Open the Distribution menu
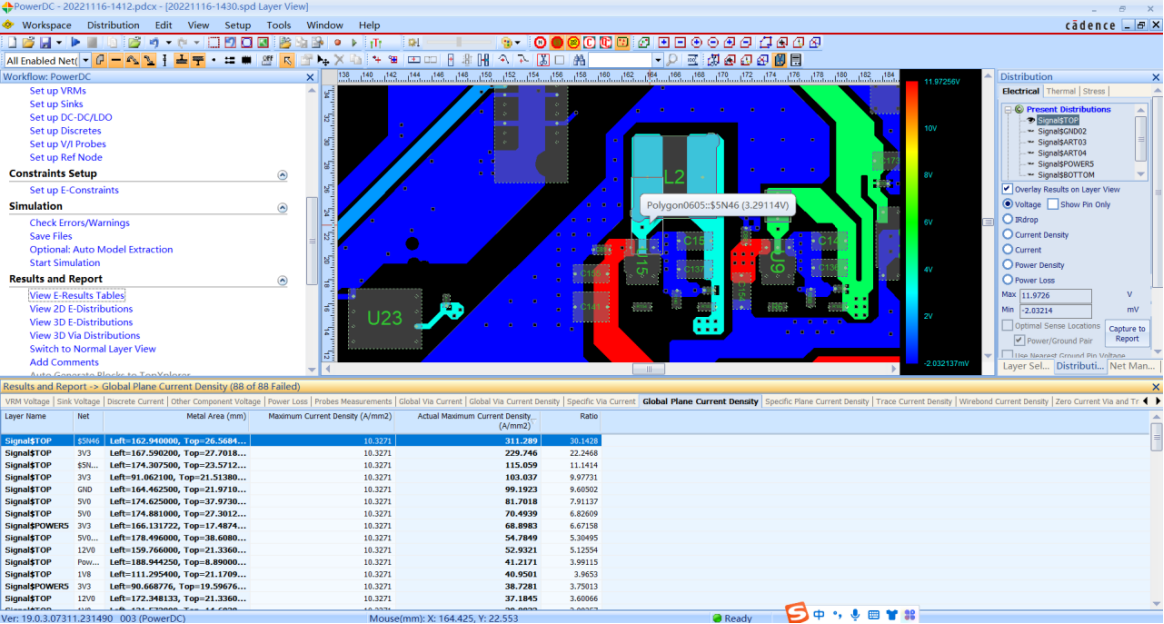 pos(113,24)
